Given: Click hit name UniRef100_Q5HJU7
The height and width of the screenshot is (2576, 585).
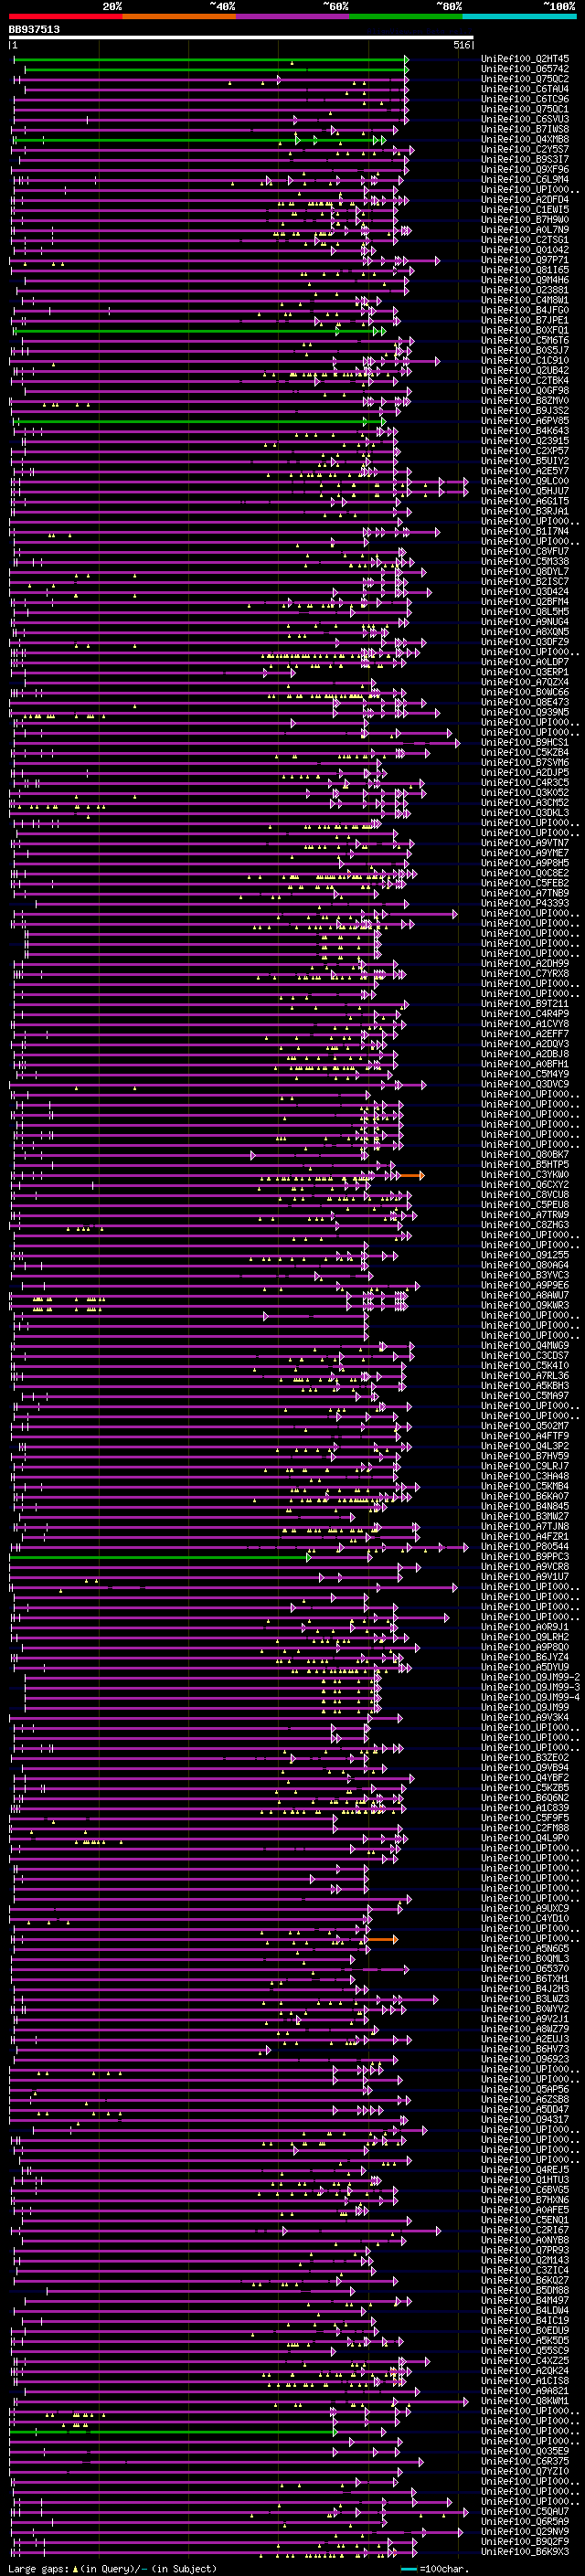Looking at the screenshot, I should (525, 491).
